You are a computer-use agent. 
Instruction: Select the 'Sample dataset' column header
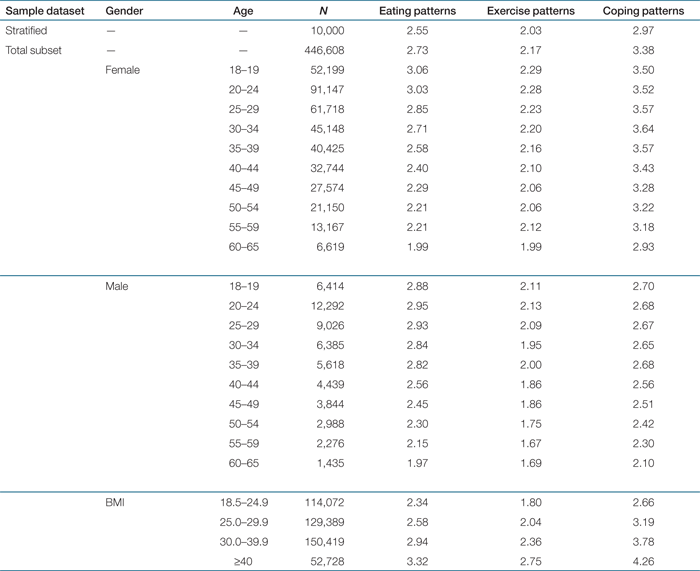pos(45,11)
